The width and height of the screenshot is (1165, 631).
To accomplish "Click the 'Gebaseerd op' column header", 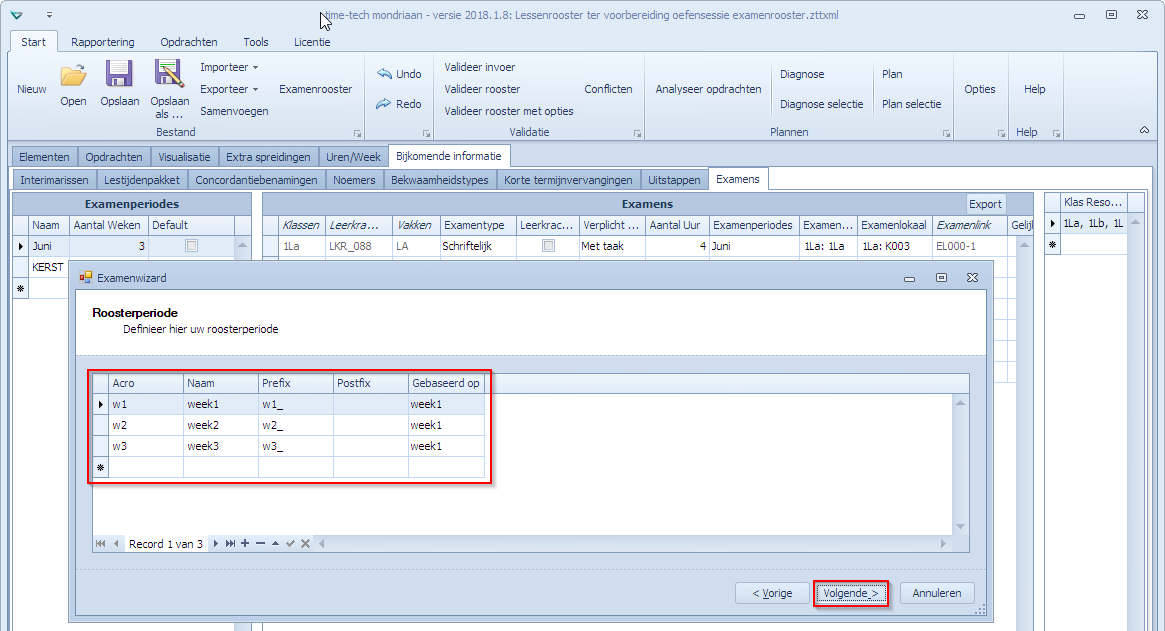I will pyautogui.click(x=447, y=383).
